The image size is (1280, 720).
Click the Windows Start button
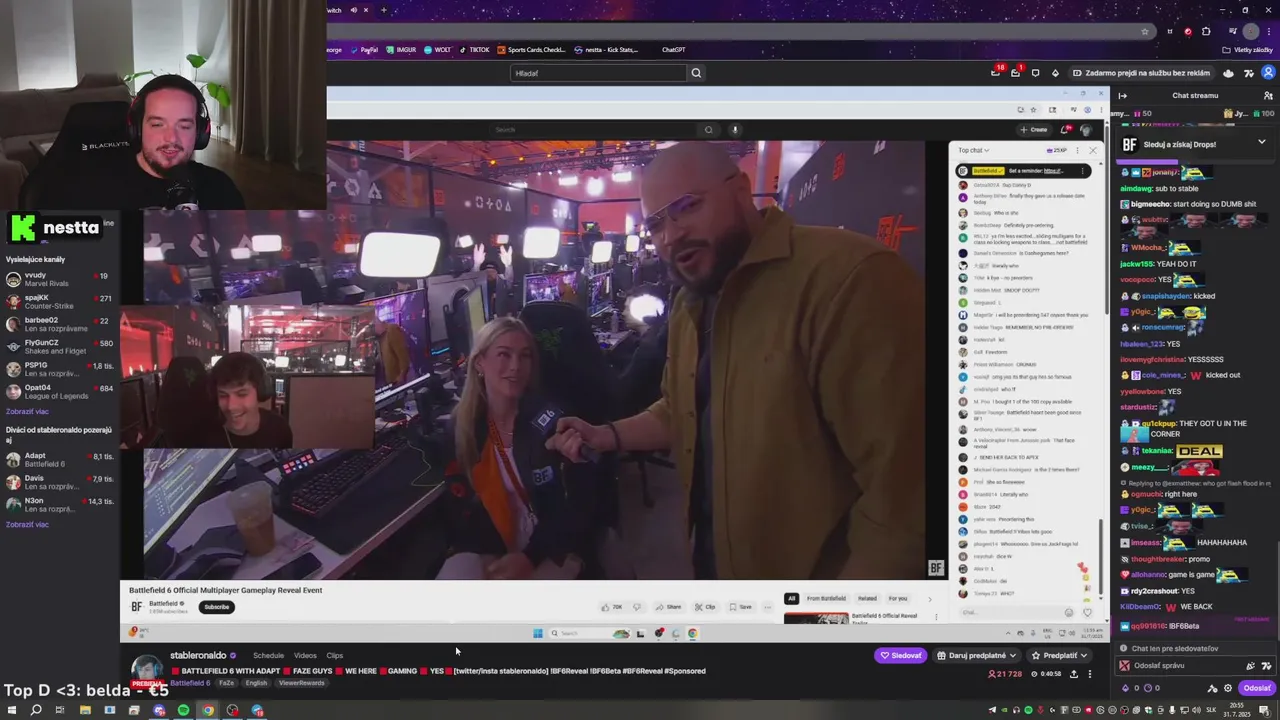pyautogui.click(x=11, y=710)
